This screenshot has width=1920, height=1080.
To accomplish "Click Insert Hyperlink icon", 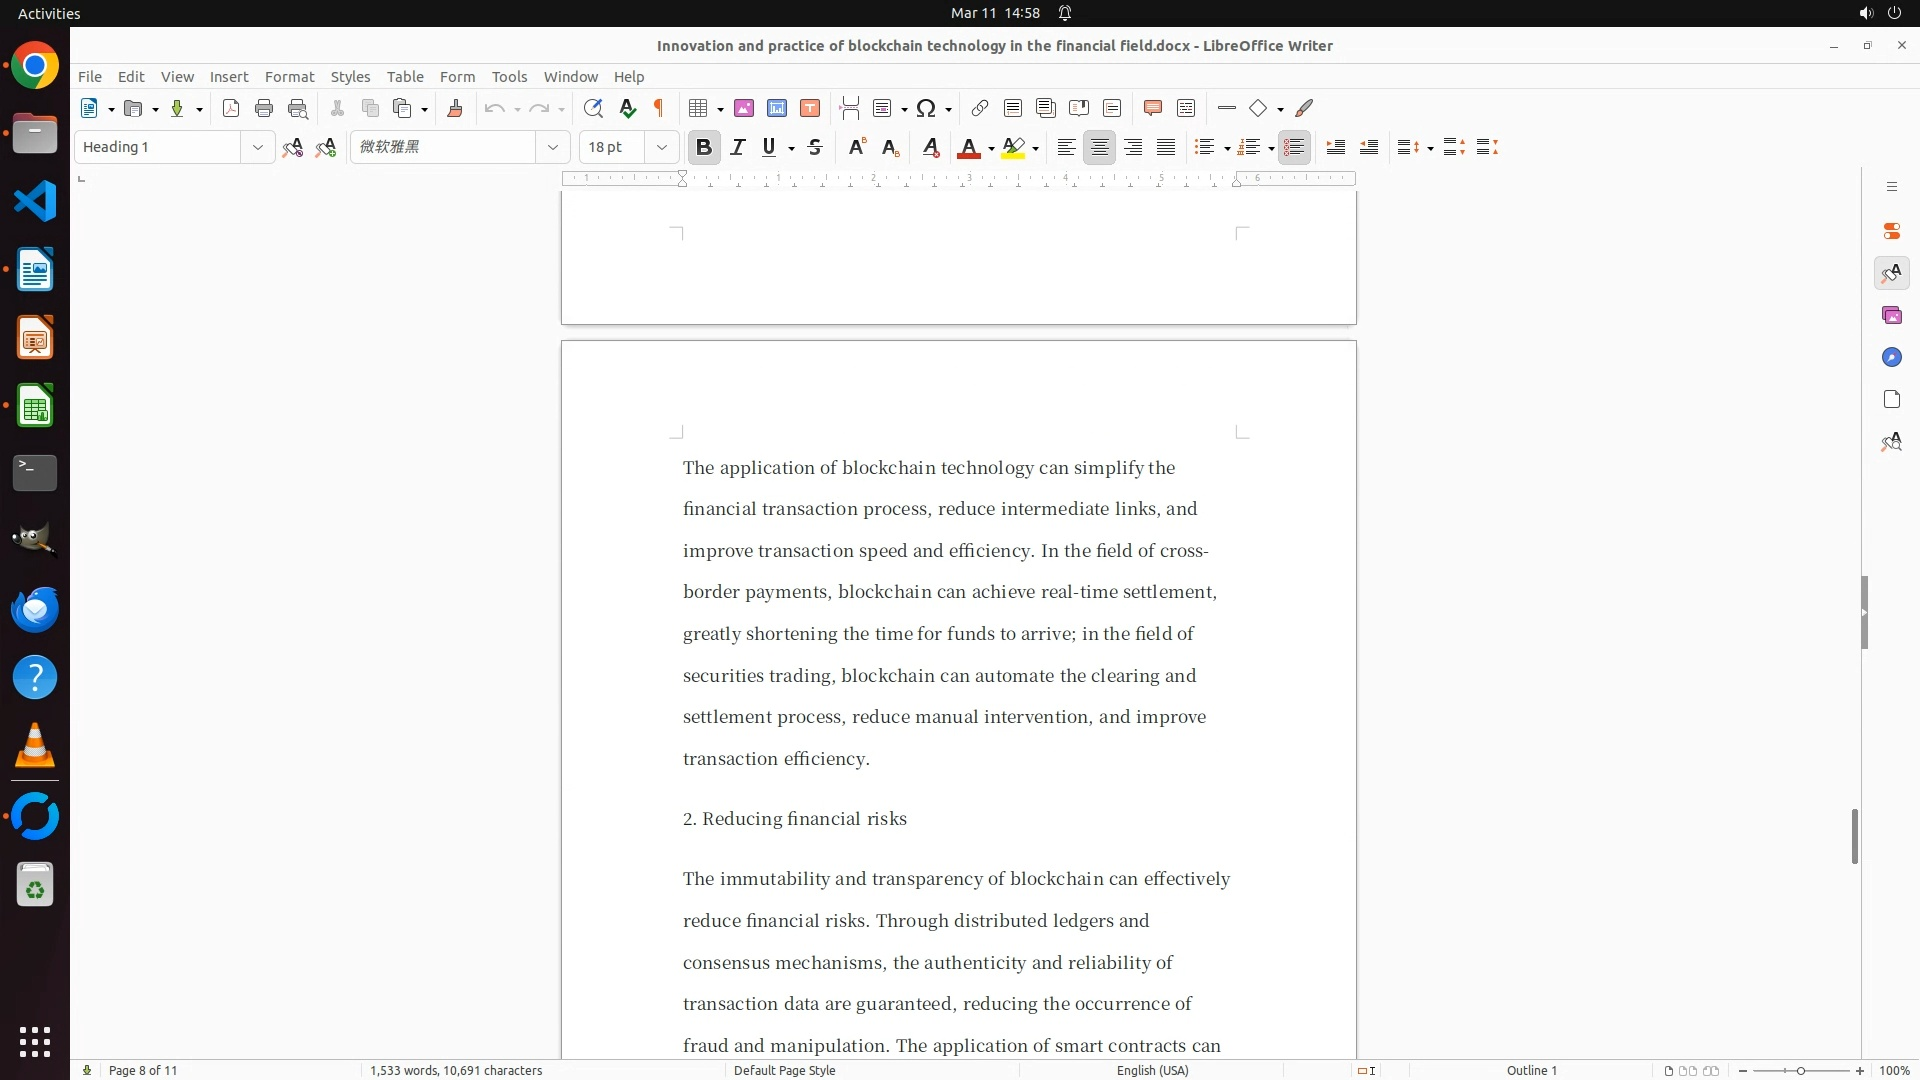I will coord(980,109).
